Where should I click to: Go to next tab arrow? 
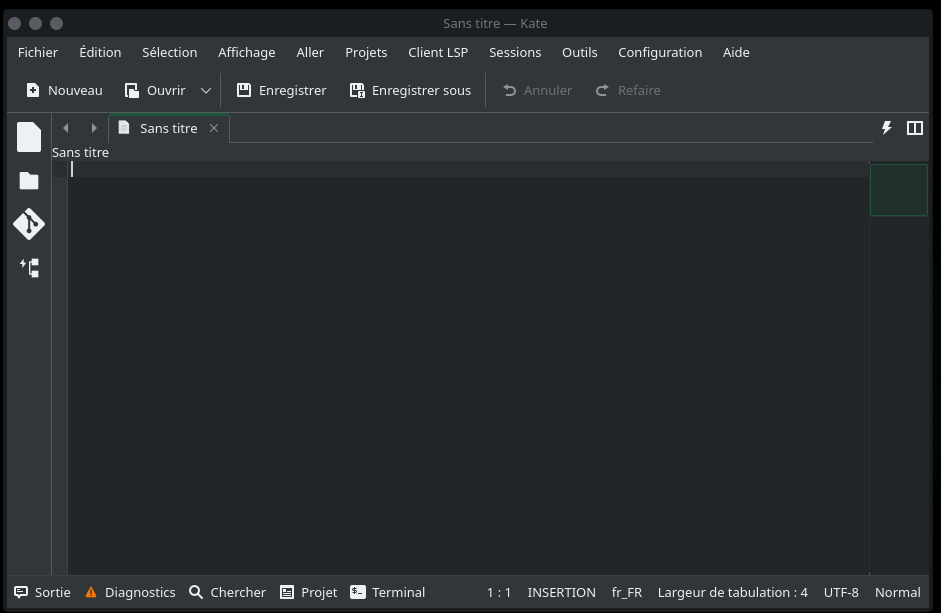(x=94, y=128)
